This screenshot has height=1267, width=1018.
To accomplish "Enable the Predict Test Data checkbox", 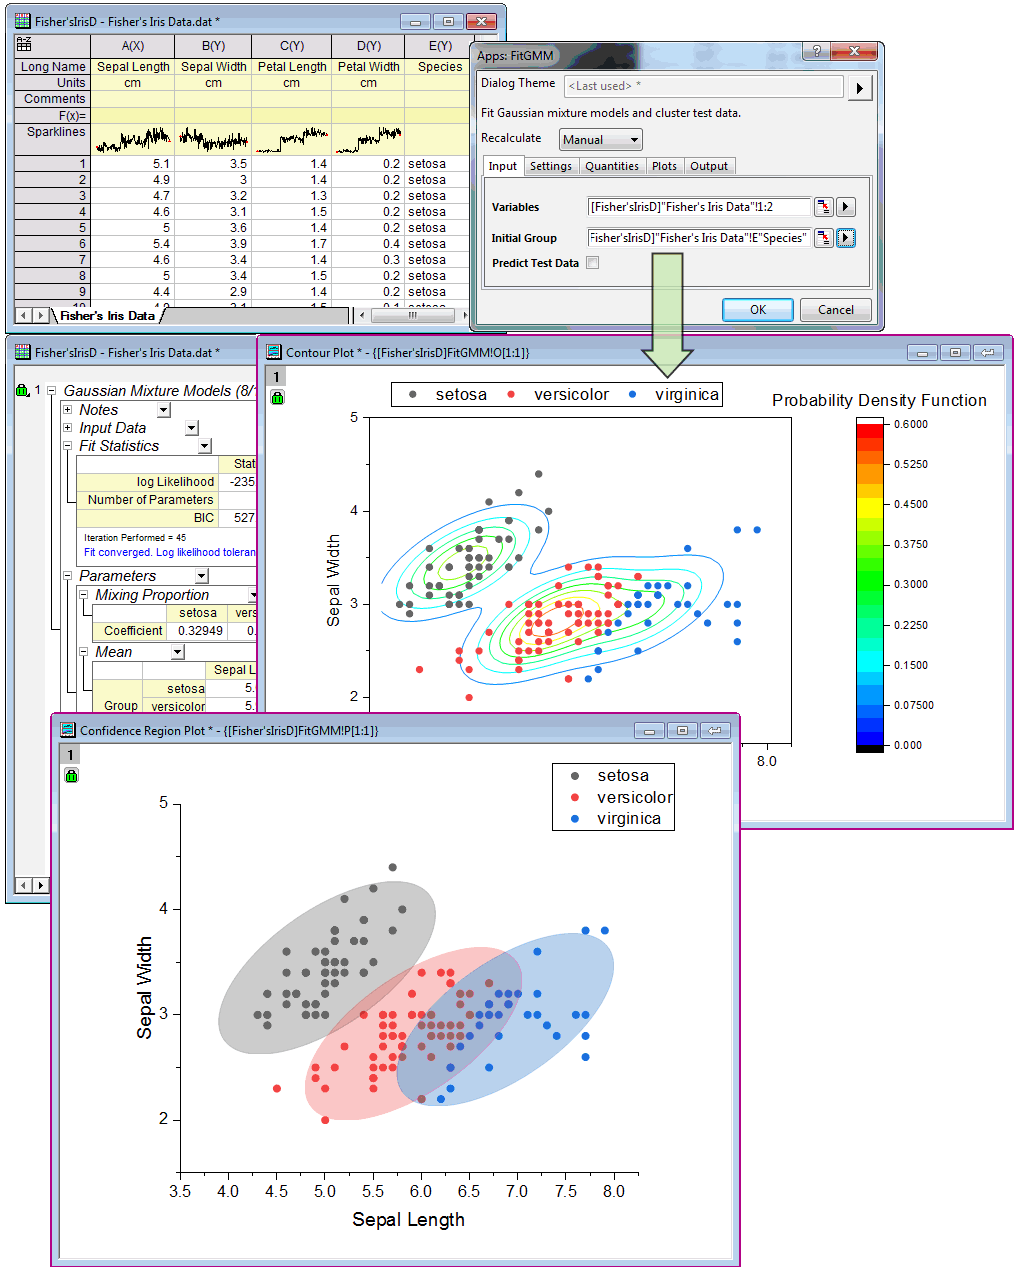I will [593, 263].
